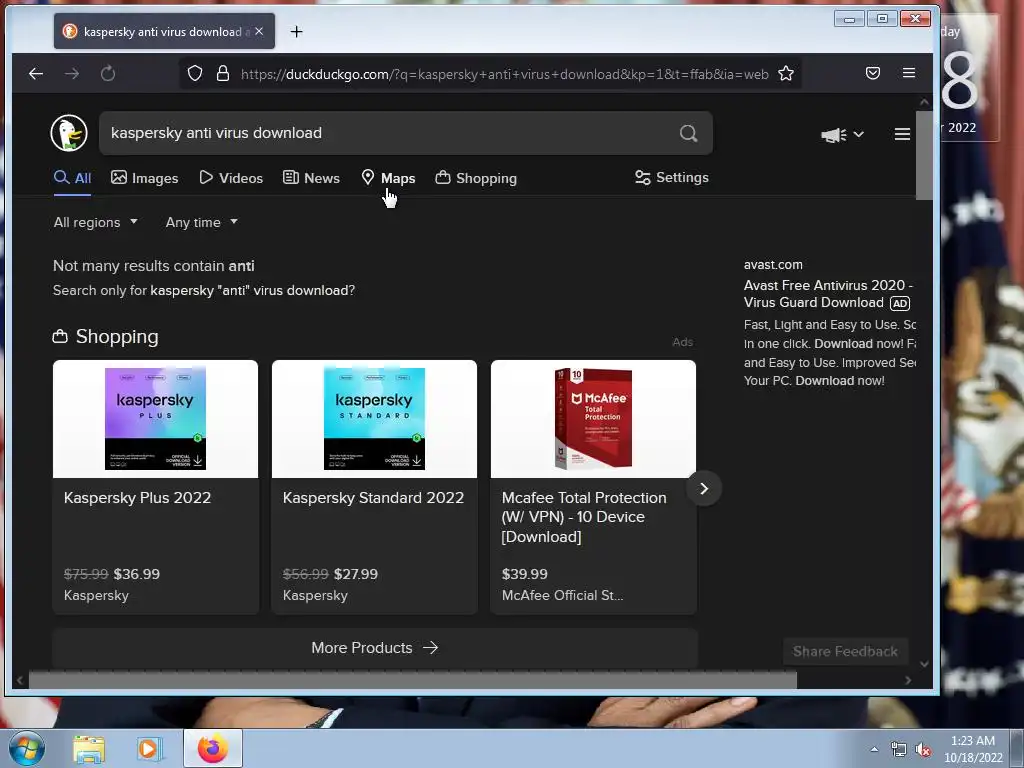Screen dimensions: 1024x768
Task: Open network status tray icon
Action: click(899, 750)
